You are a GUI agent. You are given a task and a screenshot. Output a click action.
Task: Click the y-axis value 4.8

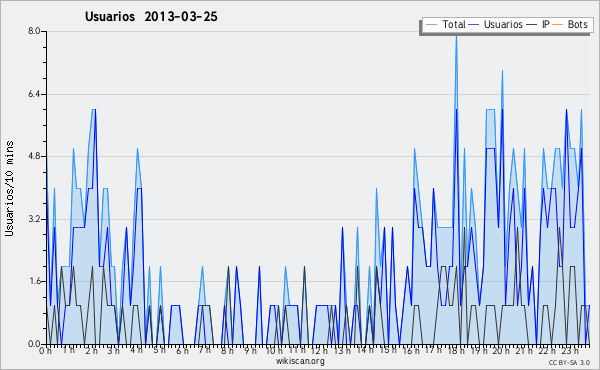click(x=34, y=156)
